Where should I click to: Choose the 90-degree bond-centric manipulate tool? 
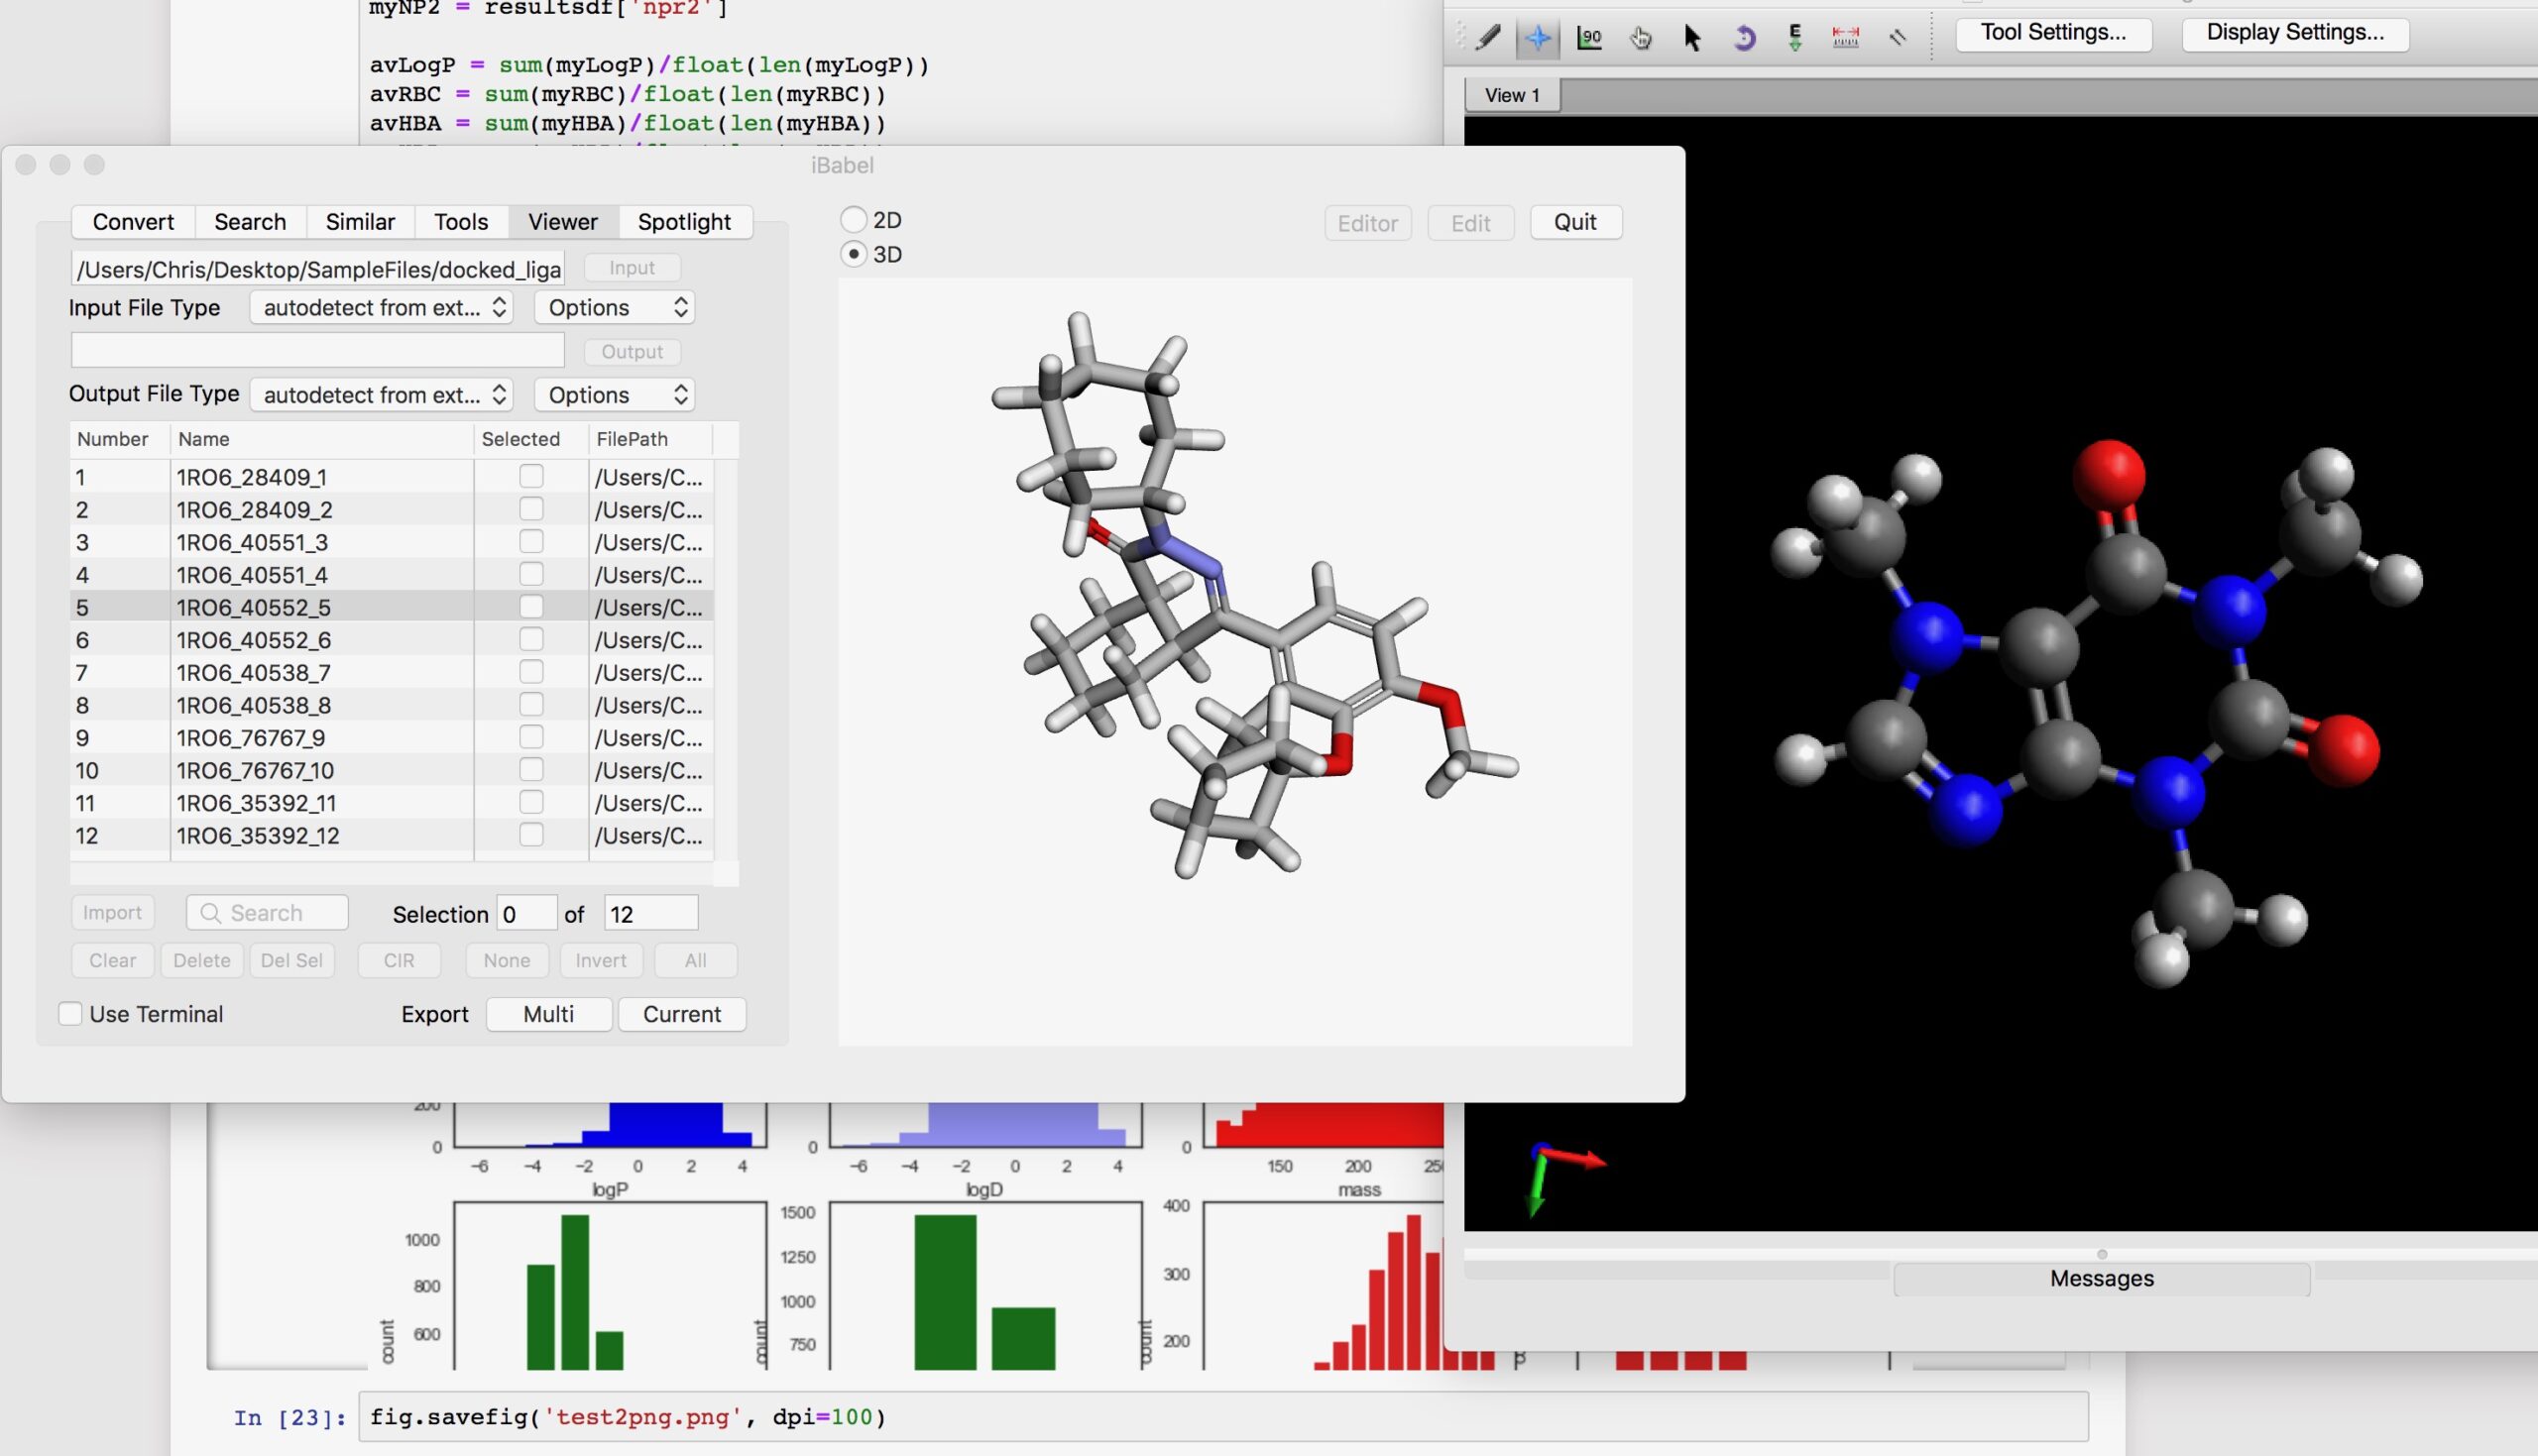1589,38
